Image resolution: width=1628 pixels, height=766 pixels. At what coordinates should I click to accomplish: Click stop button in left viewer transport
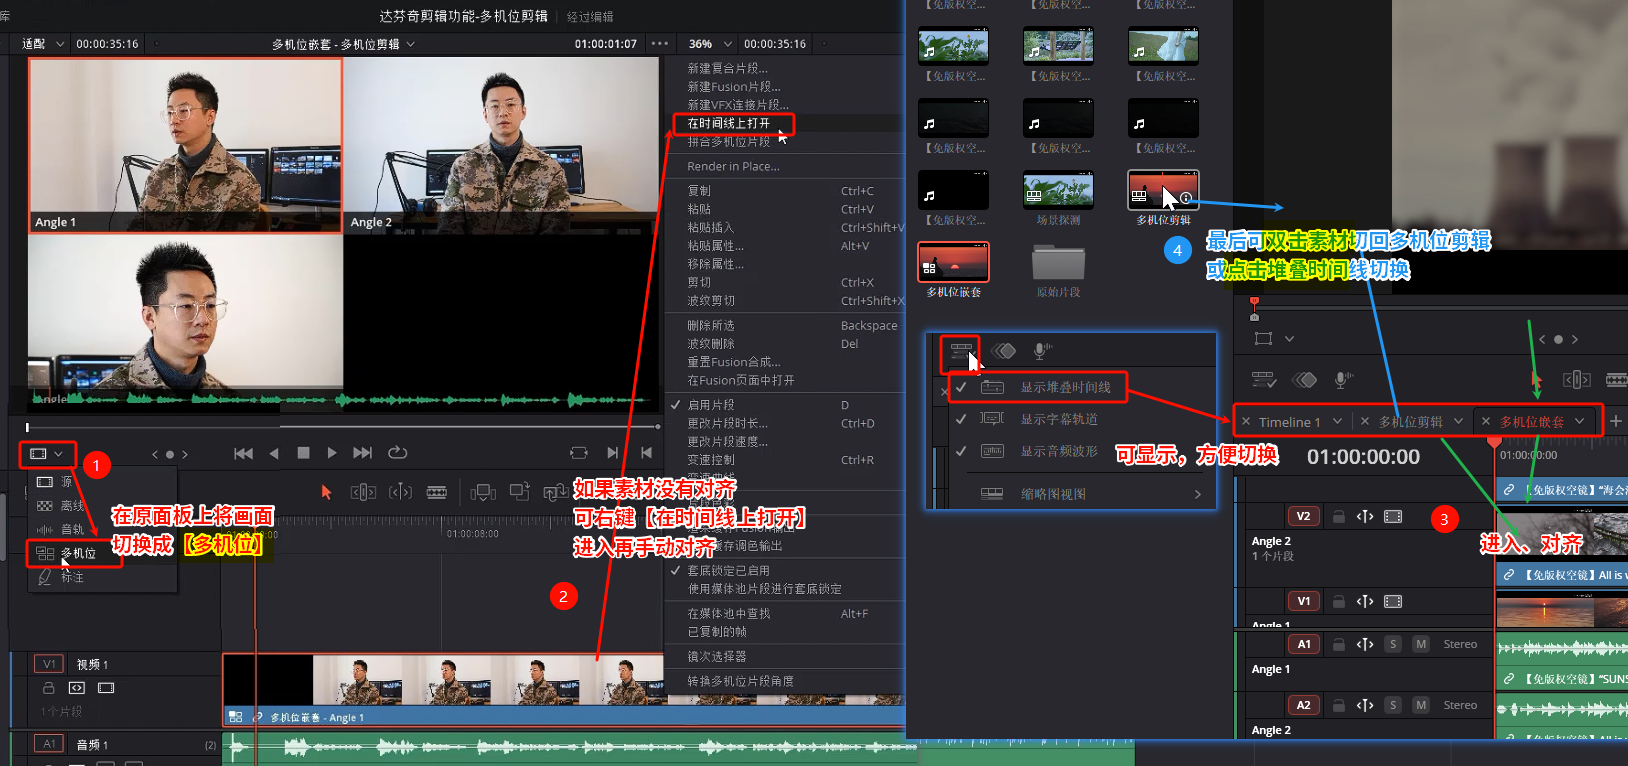[x=303, y=453]
